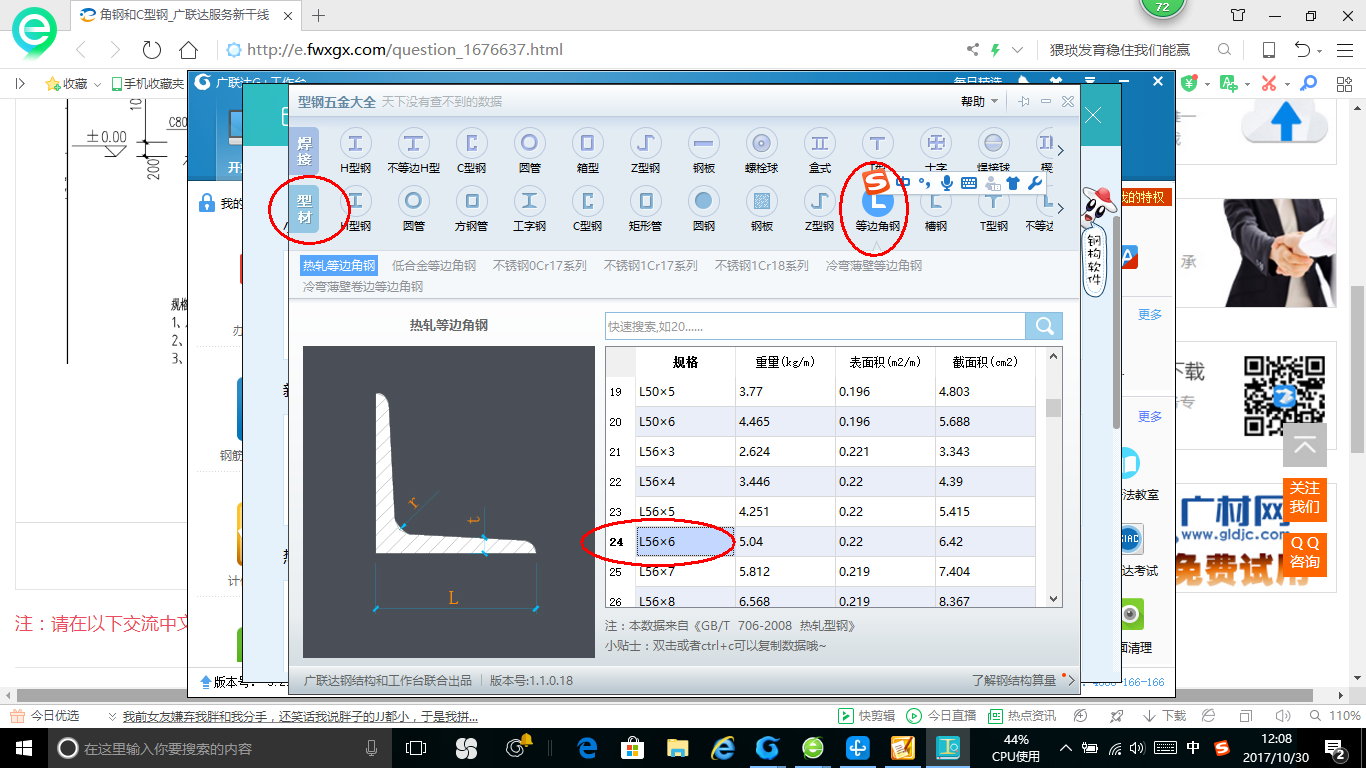Pin the 型钢五金大全 window
This screenshot has height=768, width=1366.
[1024, 102]
